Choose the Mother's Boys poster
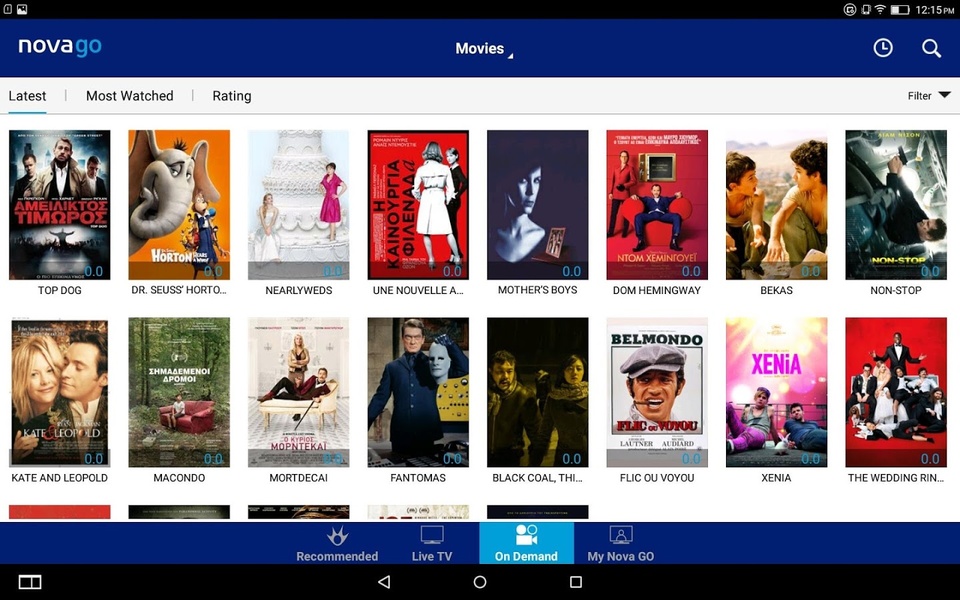Image resolution: width=960 pixels, height=600 pixels. click(538, 204)
